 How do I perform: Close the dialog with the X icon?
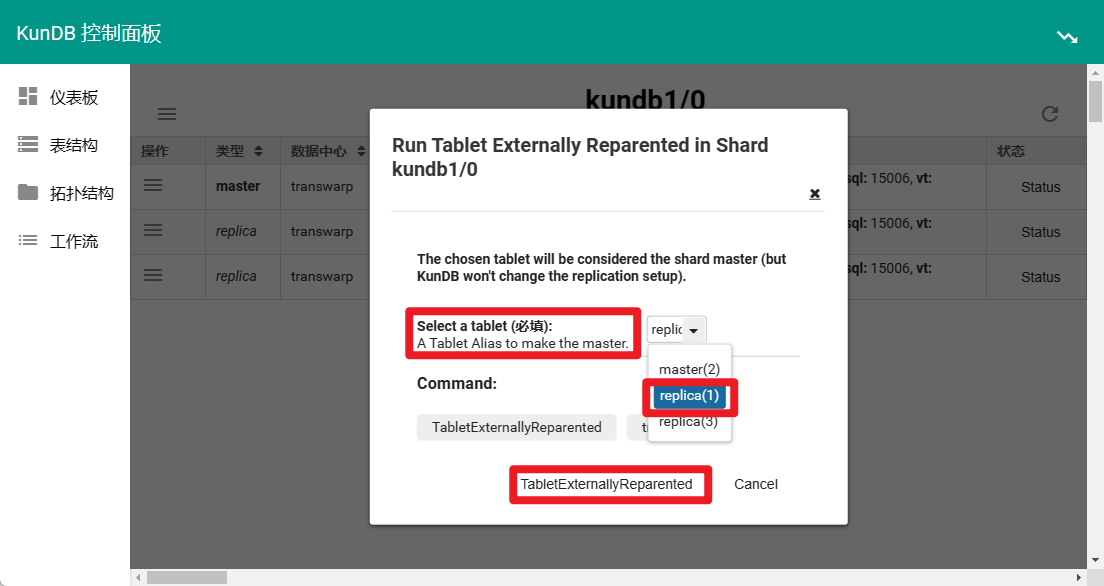pos(814,193)
